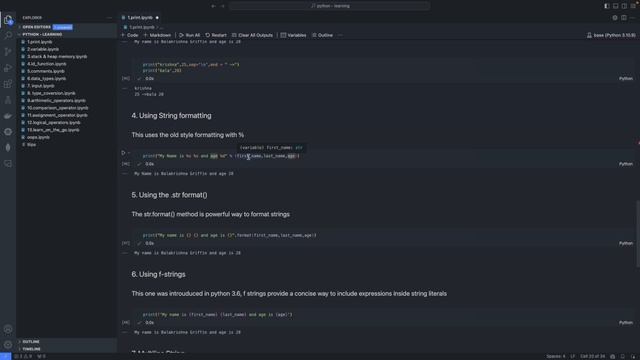
Task: Open 8. type_coversion.ipynb file
Action: (51, 93)
